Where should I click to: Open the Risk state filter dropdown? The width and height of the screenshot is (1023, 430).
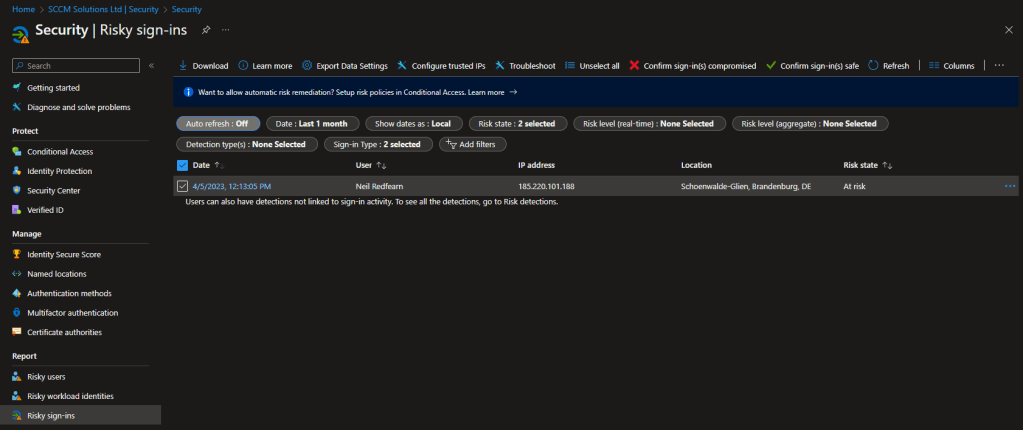click(517, 124)
